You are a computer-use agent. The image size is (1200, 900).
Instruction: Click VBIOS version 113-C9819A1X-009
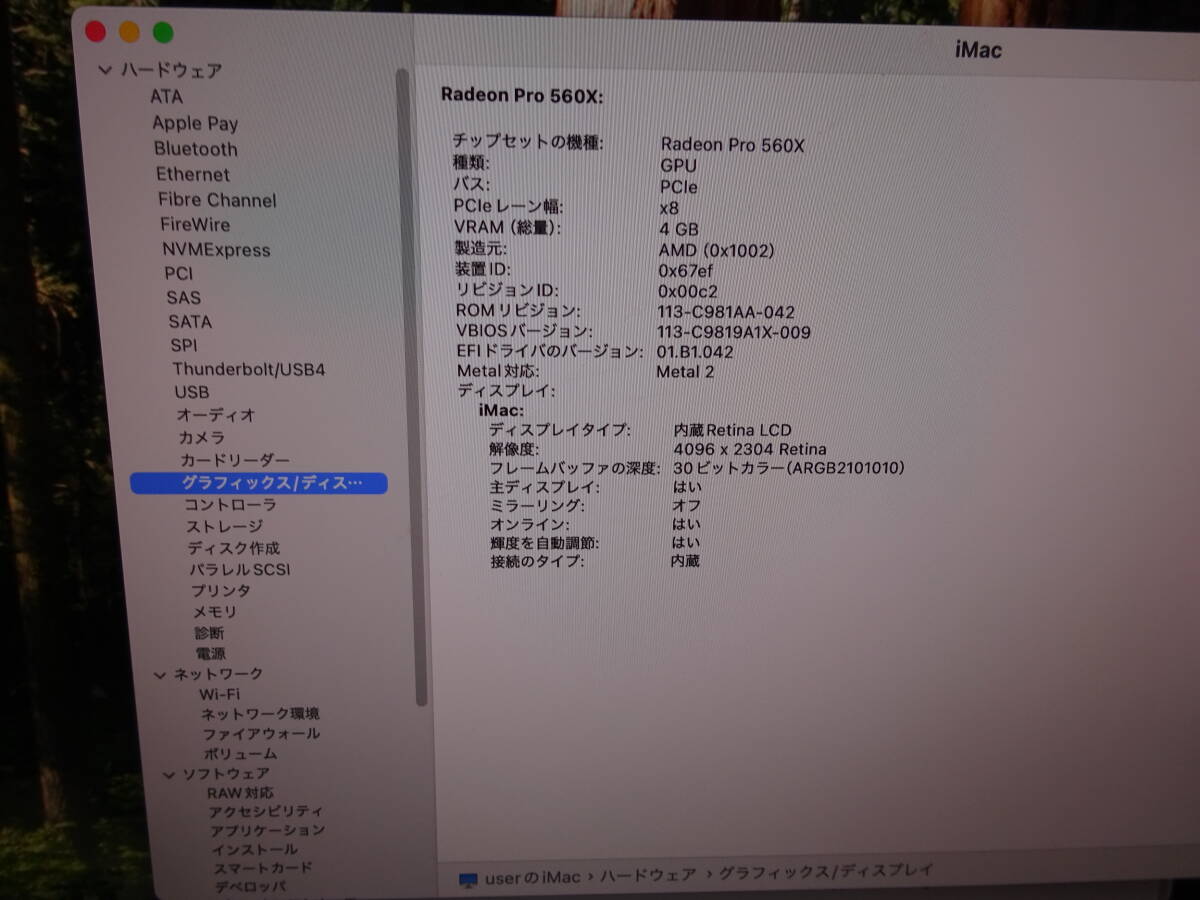coord(734,332)
